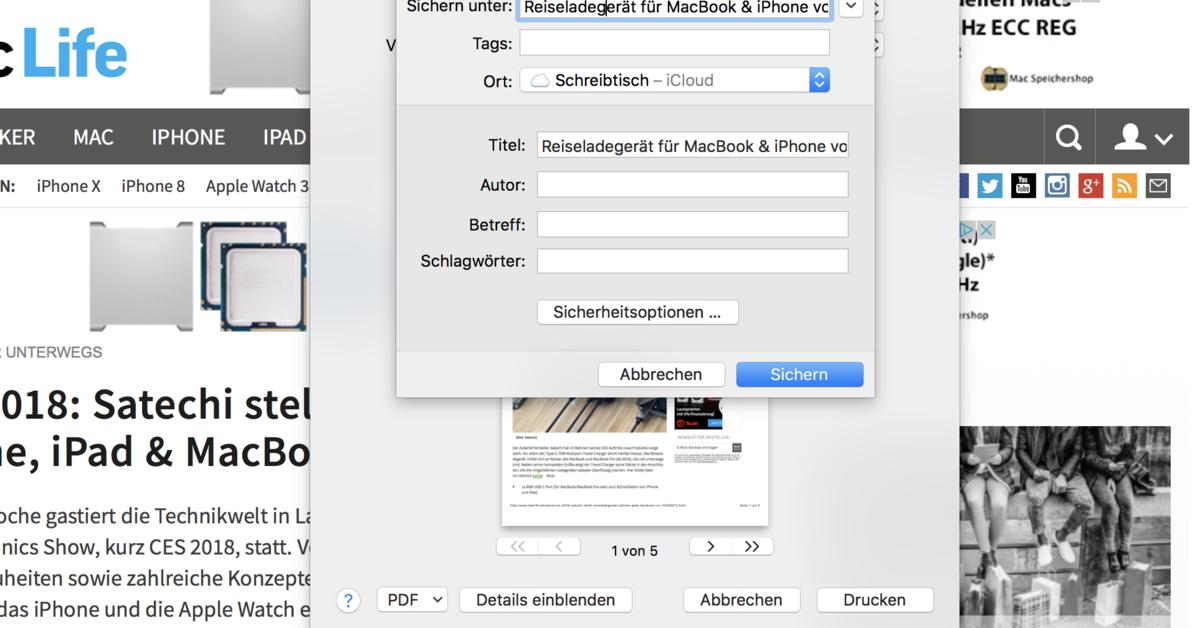Close the ad with X icon
The image size is (1200, 628).
[x=986, y=231]
